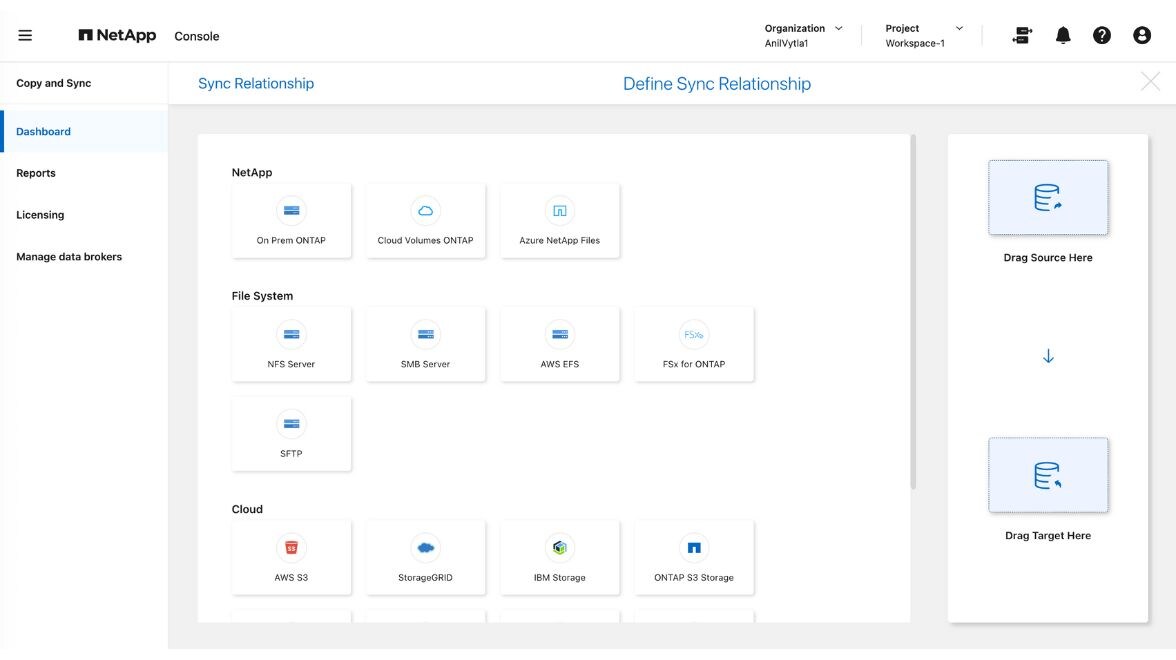Choose the Cloud Volumes ONTAP tile
This screenshot has width=1176, height=660.
[x=425, y=220]
